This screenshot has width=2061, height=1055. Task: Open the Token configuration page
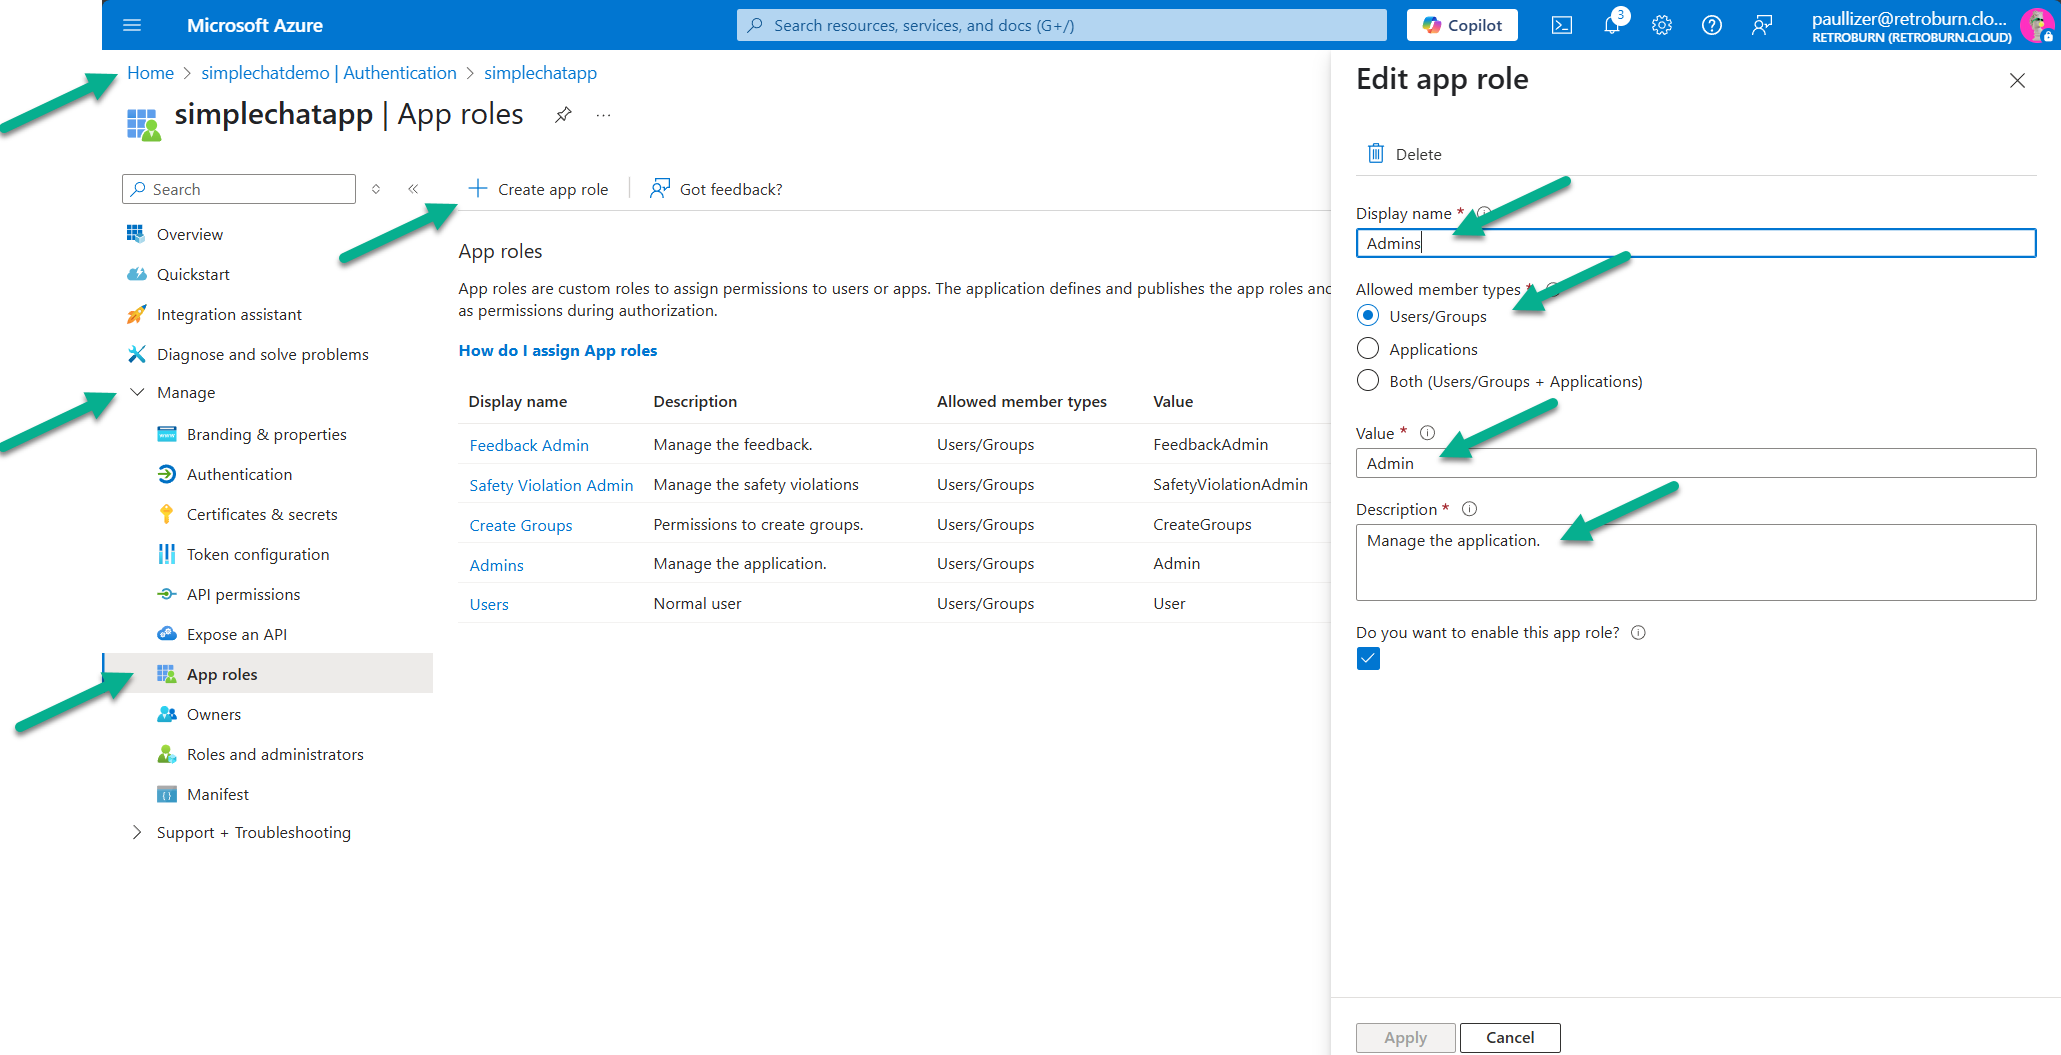click(257, 553)
